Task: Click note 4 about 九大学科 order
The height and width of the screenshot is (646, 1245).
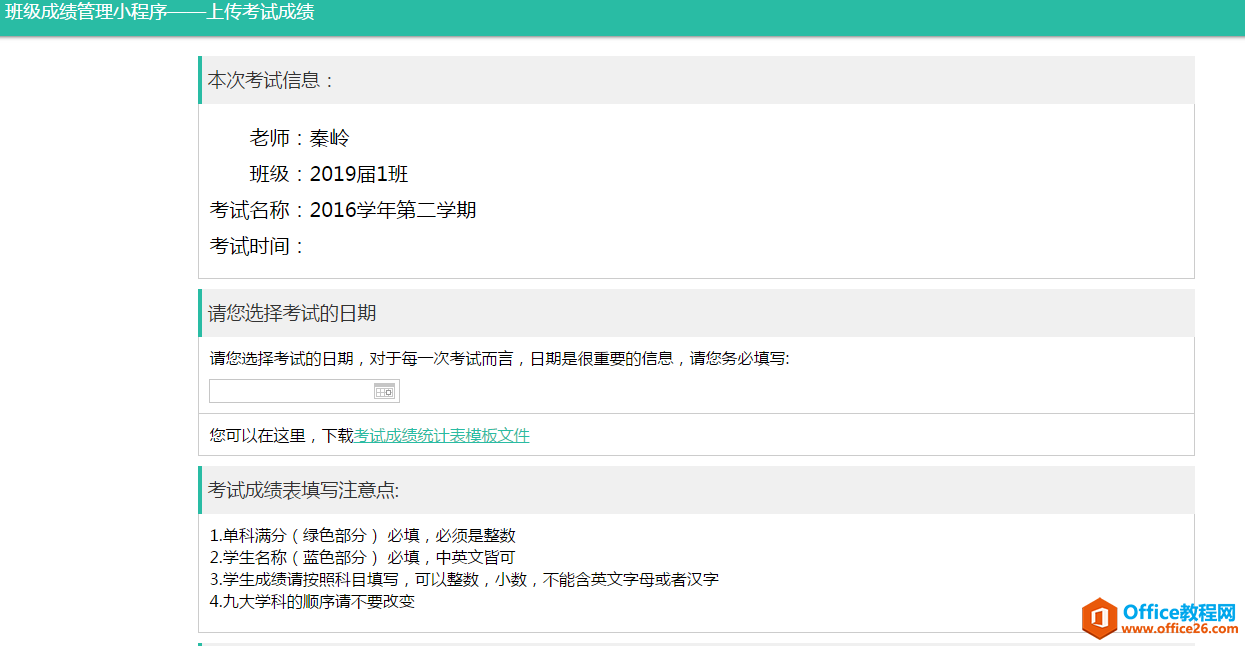Action: coord(312,602)
